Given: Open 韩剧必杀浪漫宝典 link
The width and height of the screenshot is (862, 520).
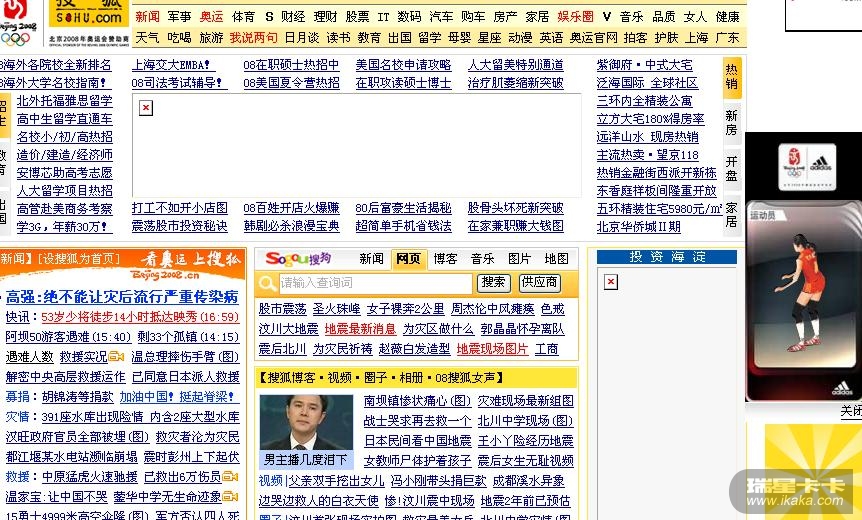Looking at the screenshot, I should 292,226.
